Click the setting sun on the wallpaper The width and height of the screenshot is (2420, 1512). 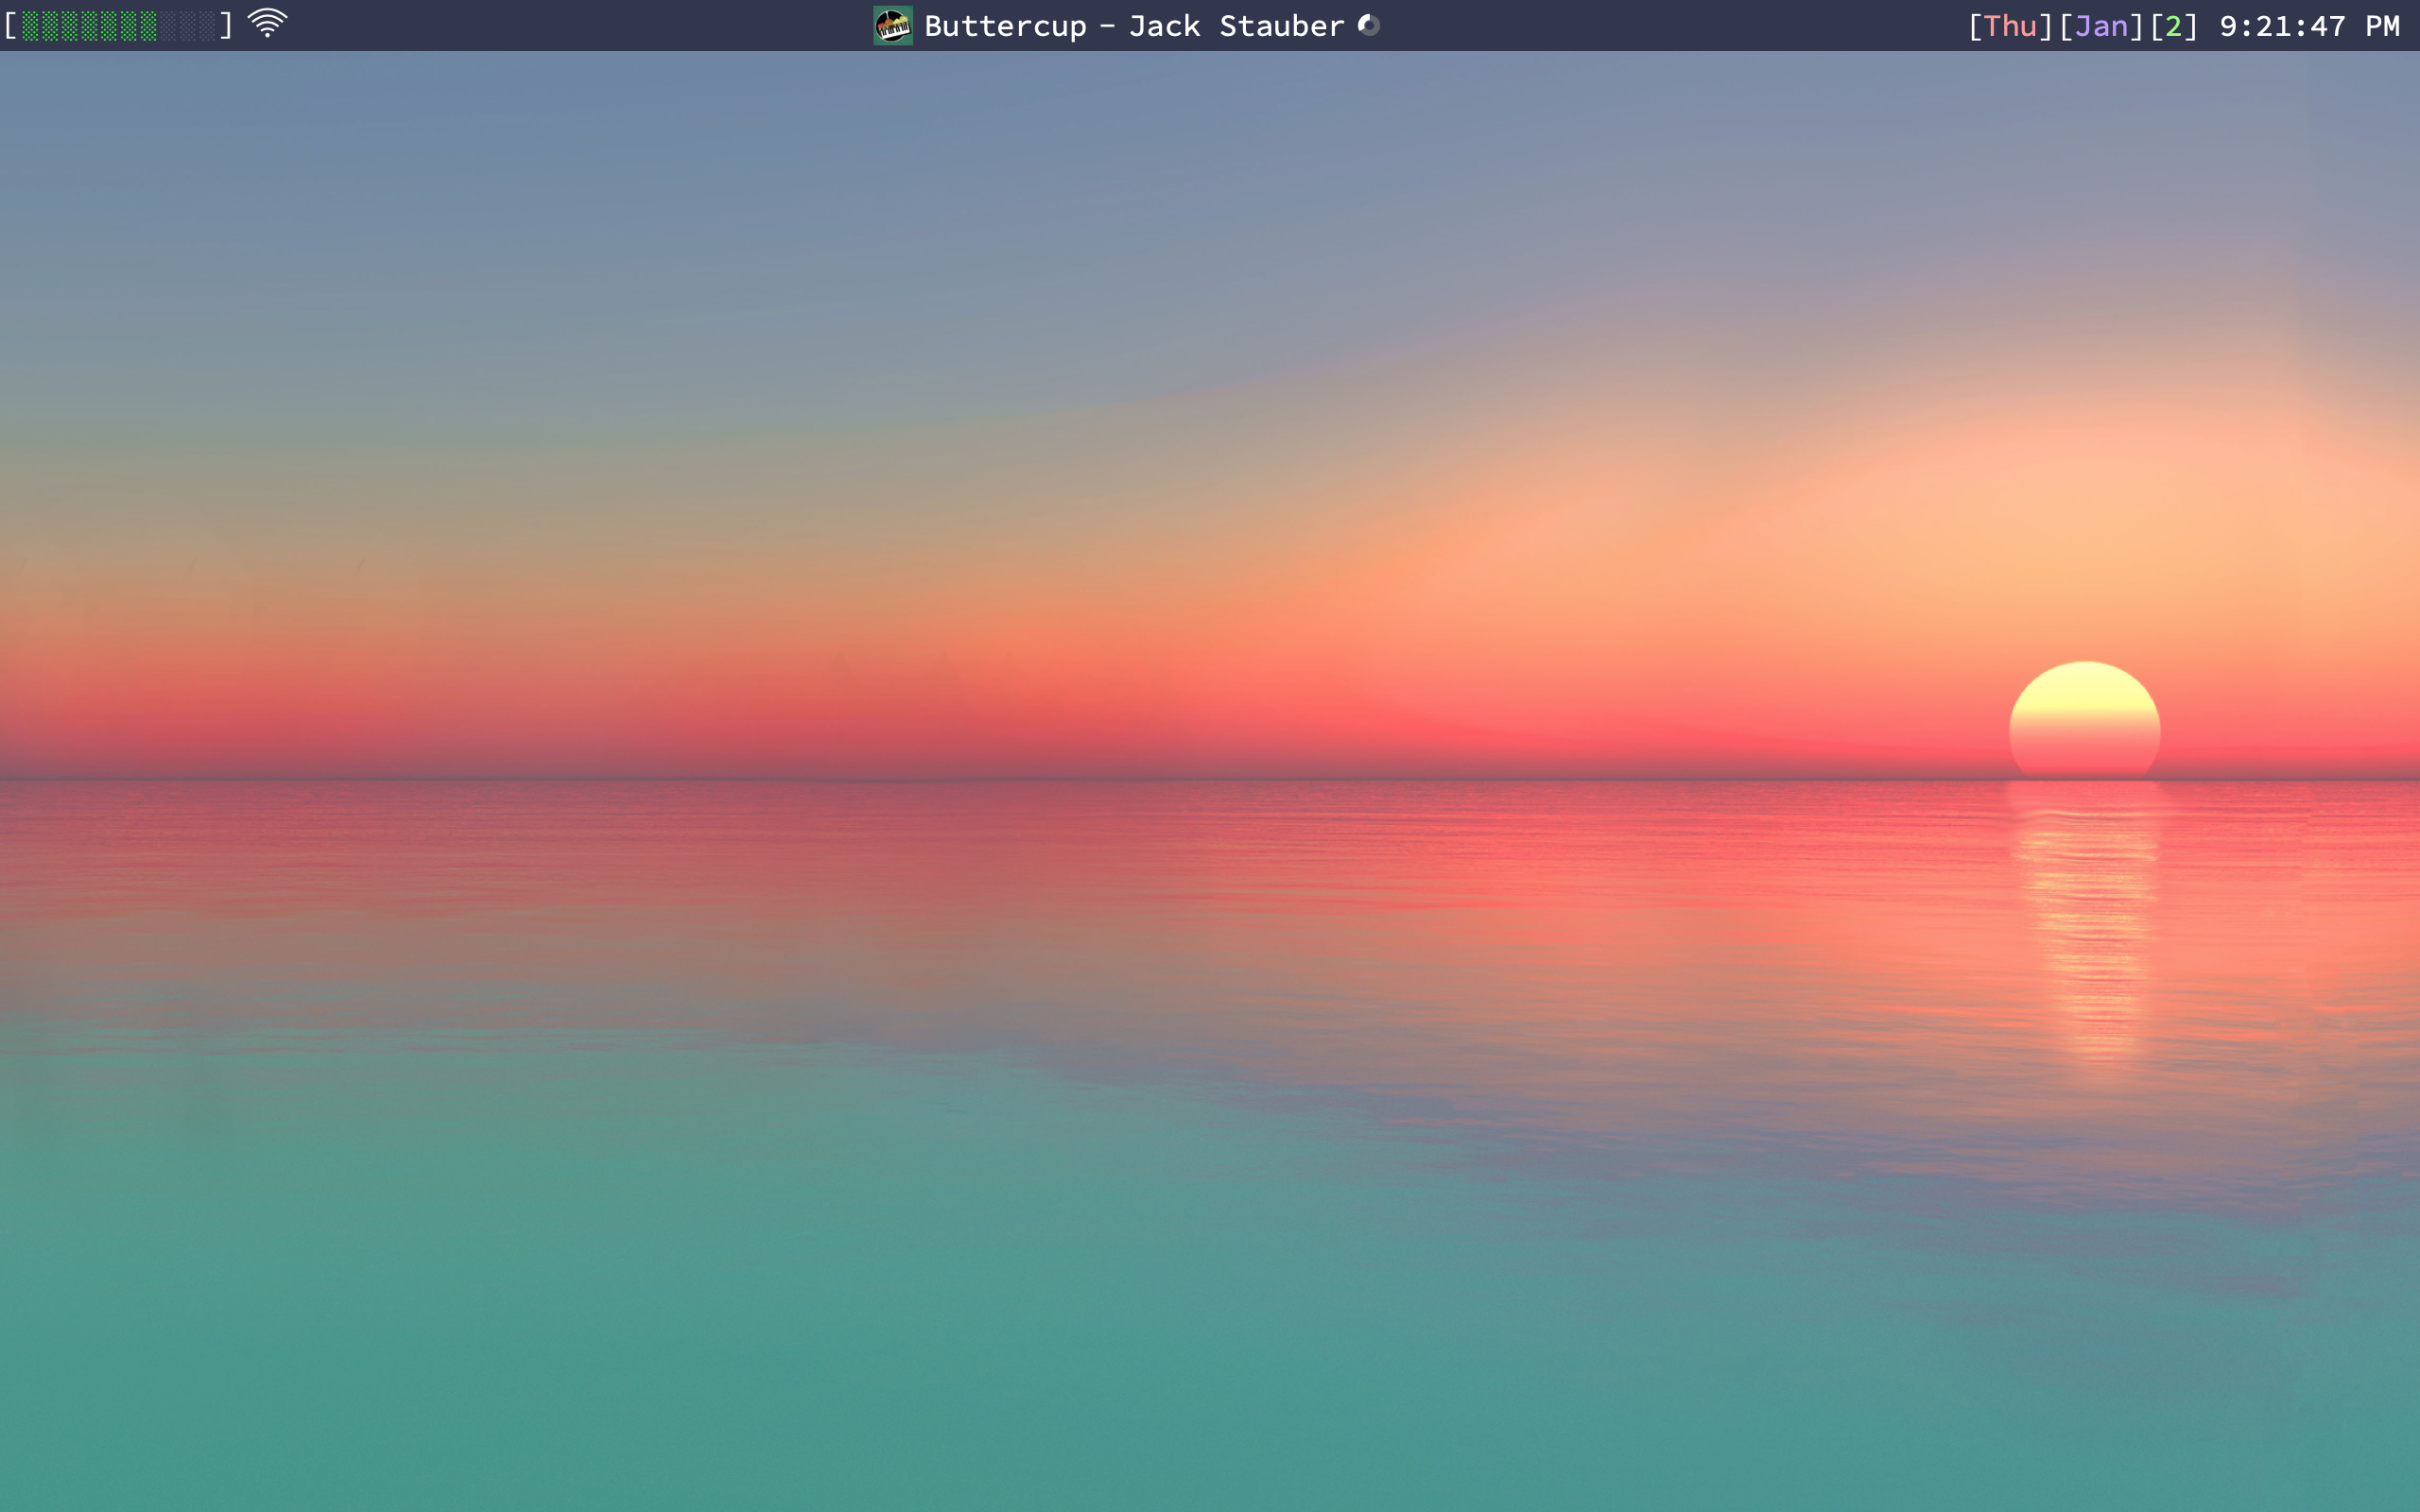pos(2084,718)
